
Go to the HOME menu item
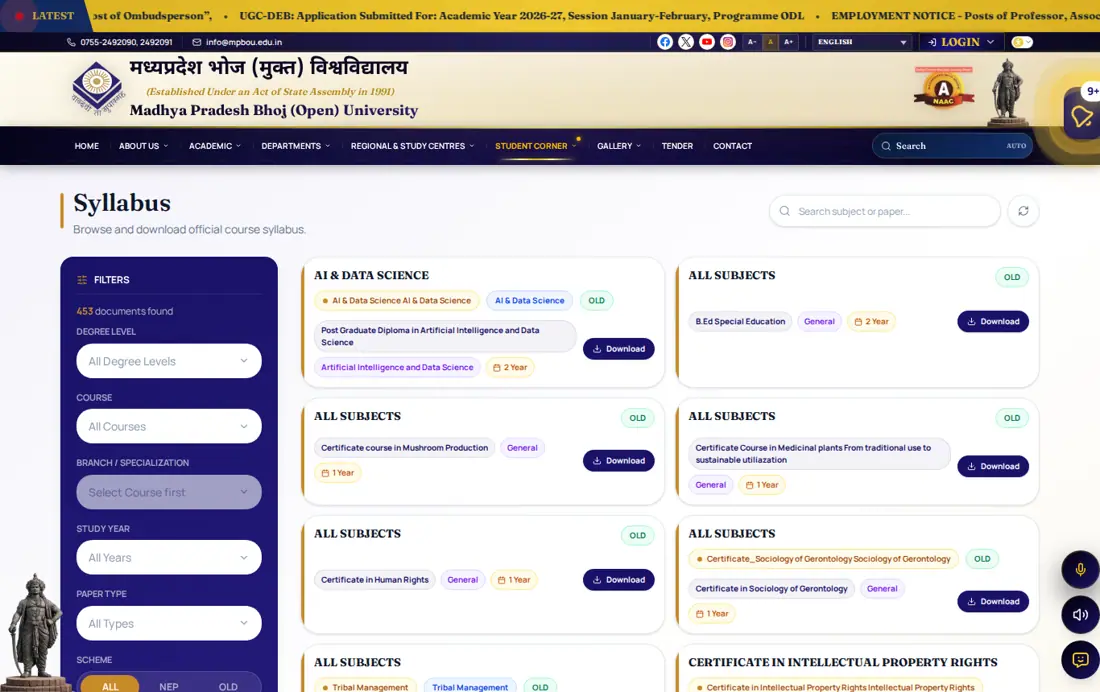(x=87, y=146)
